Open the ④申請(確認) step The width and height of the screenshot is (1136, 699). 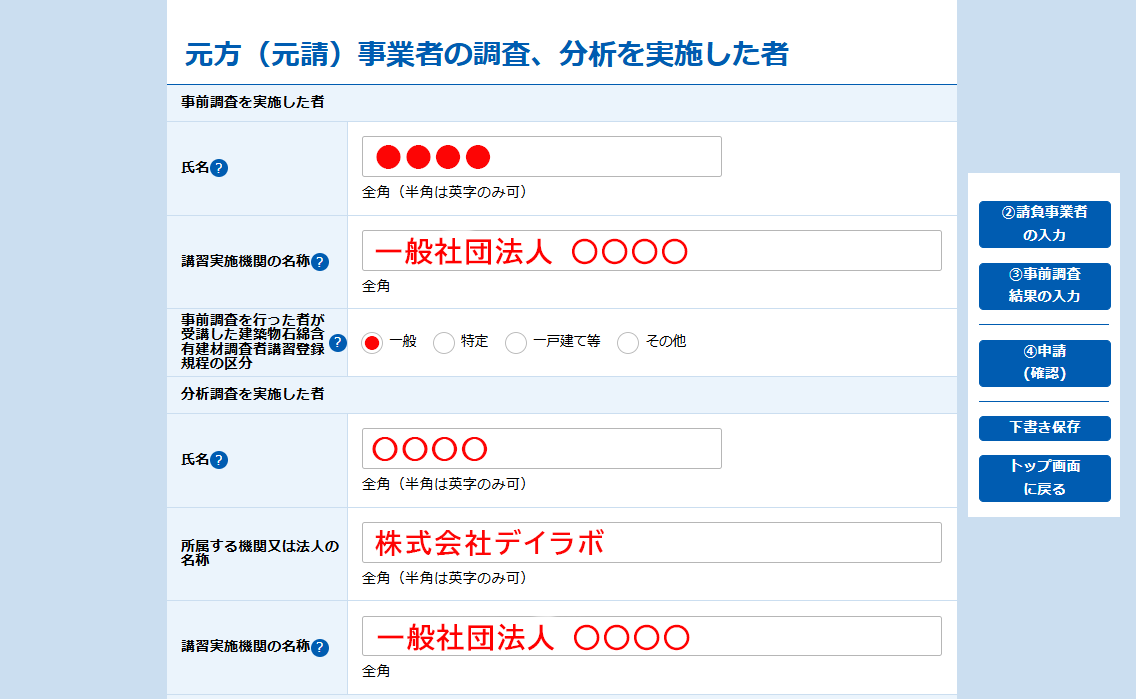pyautogui.click(x=1044, y=363)
